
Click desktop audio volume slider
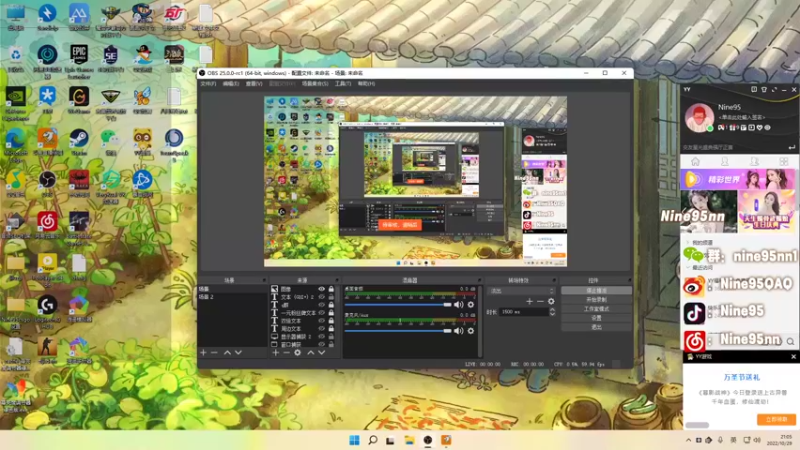coord(398,305)
